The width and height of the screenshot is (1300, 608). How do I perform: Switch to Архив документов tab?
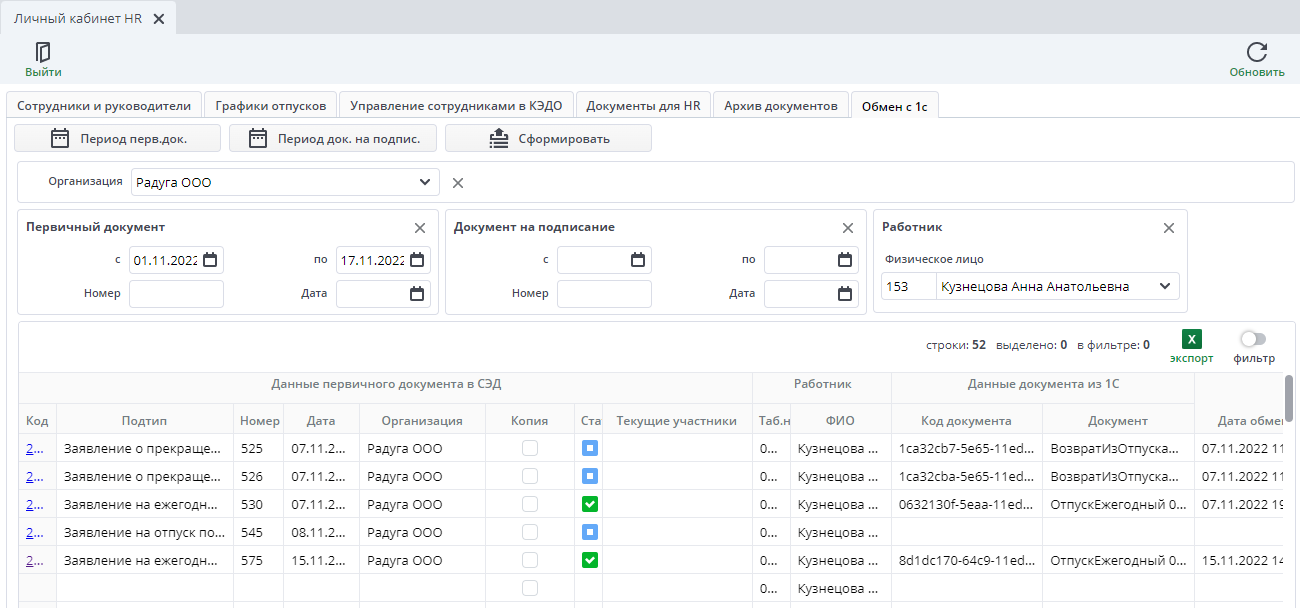pyautogui.click(x=781, y=105)
